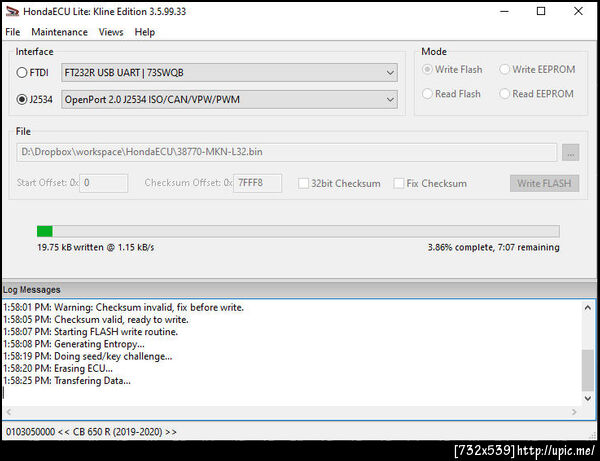Select Read EEPROM mode
Image resolution: width=600 pixels, height=461 pixels.
pos(504,94)
